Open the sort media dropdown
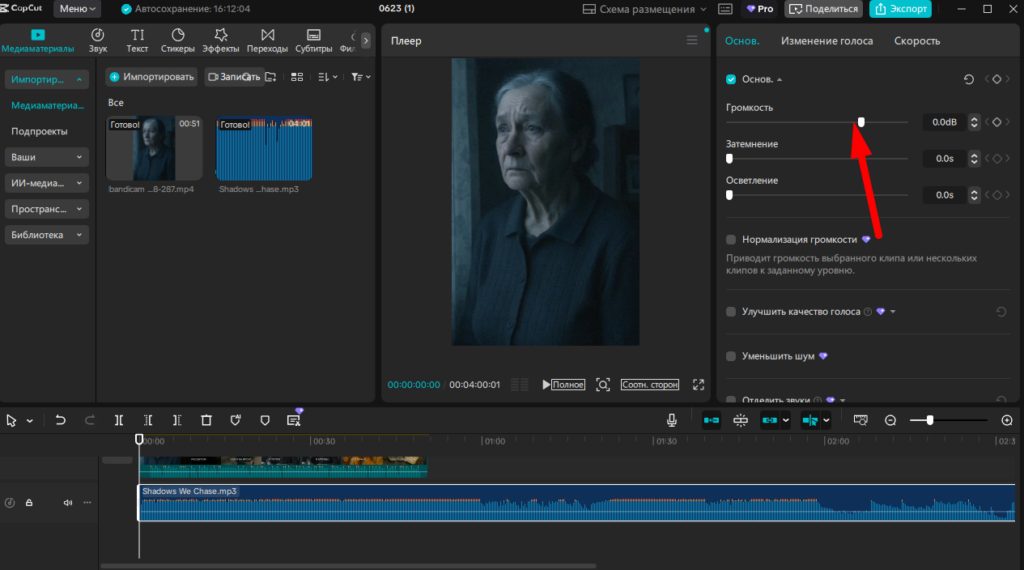This screenshot has width=1024, height=570. (x=327, y=77)
